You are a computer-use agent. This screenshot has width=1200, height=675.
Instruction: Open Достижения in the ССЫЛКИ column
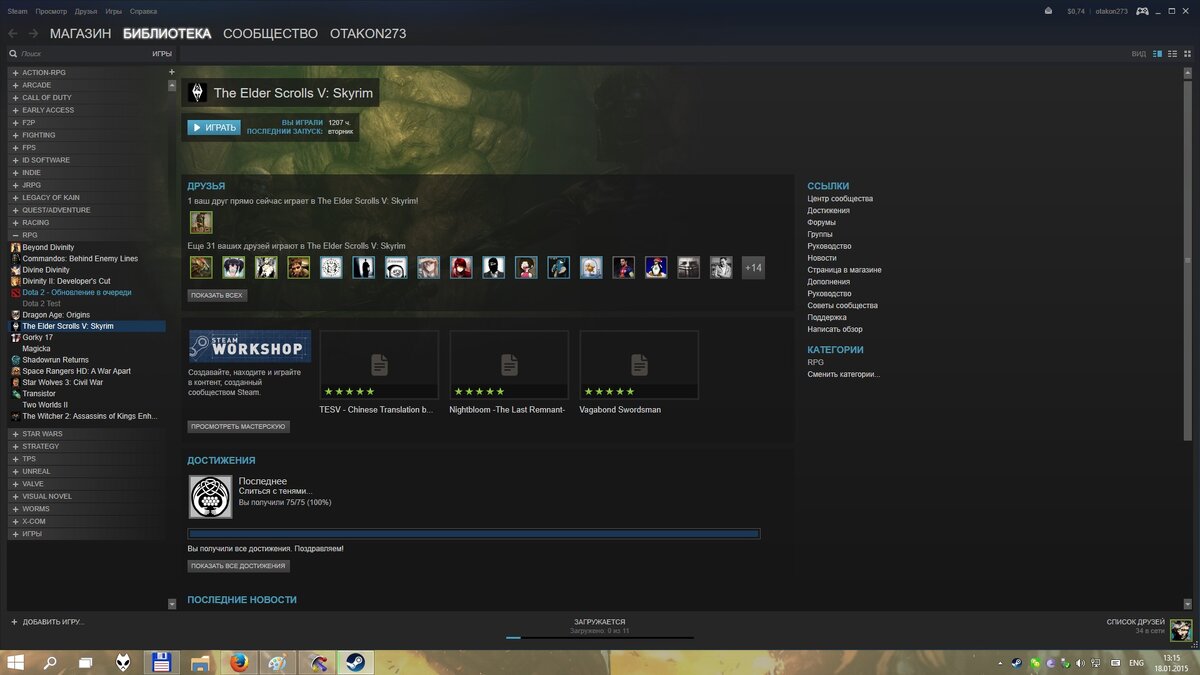[829, 210]
